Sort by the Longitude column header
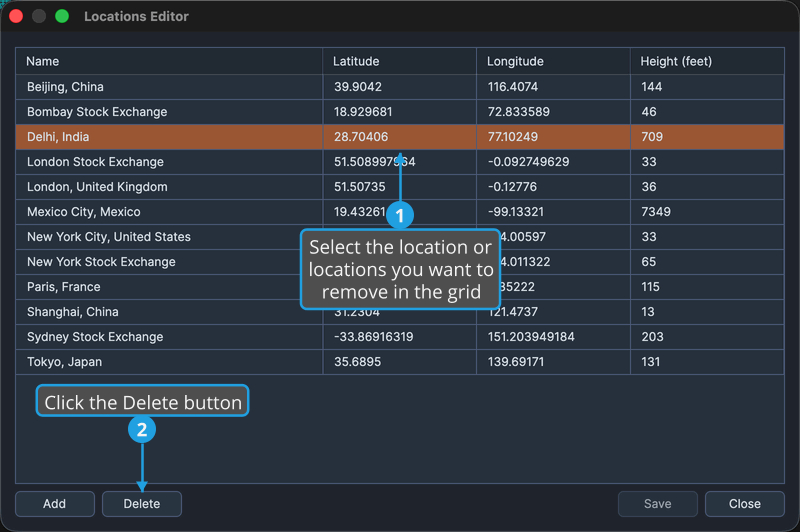 click(x=554, y=61)
